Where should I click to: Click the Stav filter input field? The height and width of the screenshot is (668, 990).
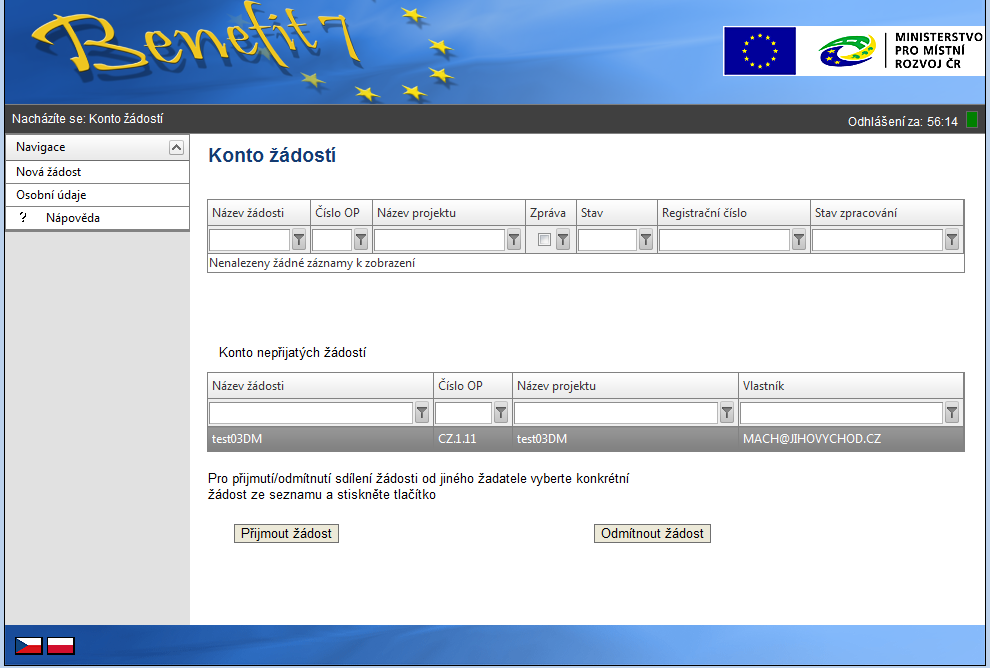[x=607, y=240]
